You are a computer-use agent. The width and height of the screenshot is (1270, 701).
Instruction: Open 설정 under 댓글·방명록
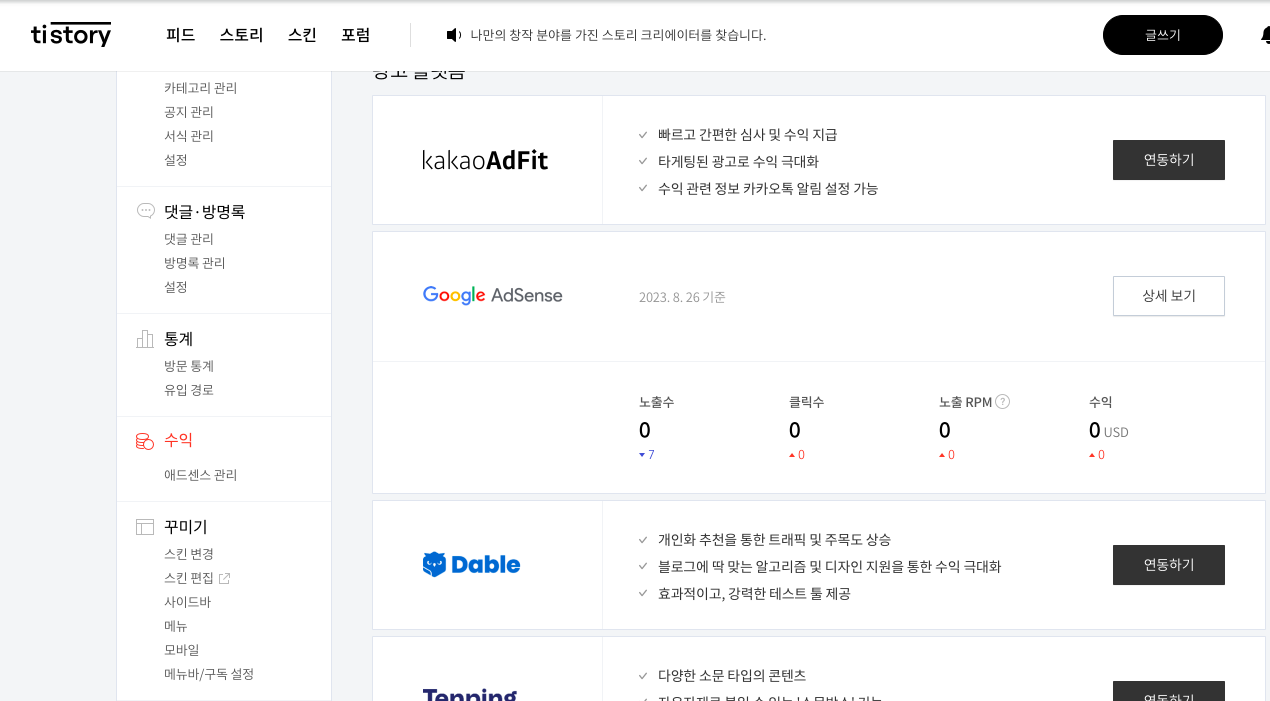click(x=176, y=287)
